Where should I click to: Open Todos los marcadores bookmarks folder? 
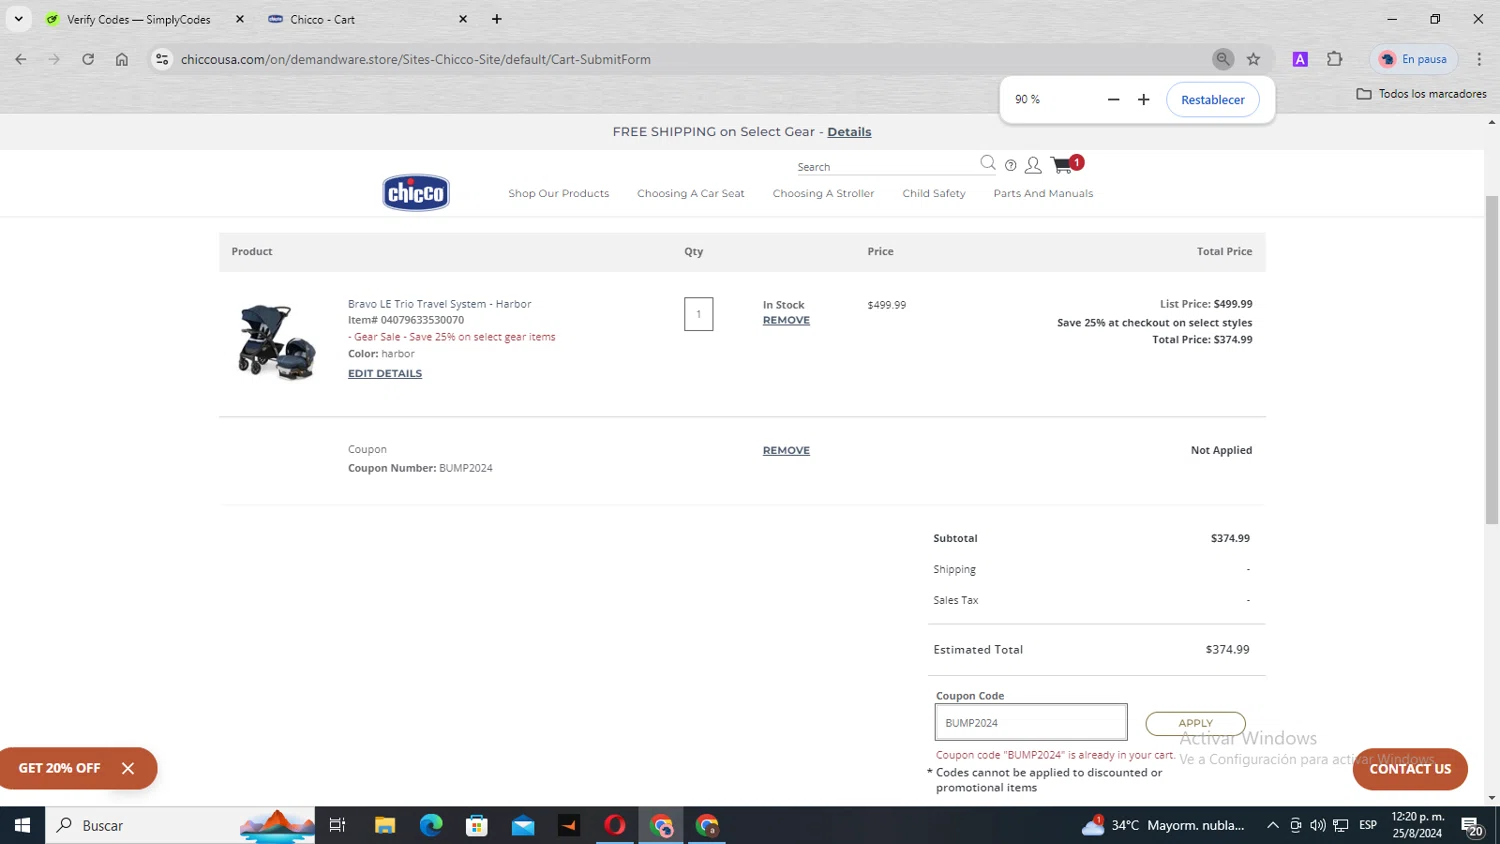tap(1421, 93)
